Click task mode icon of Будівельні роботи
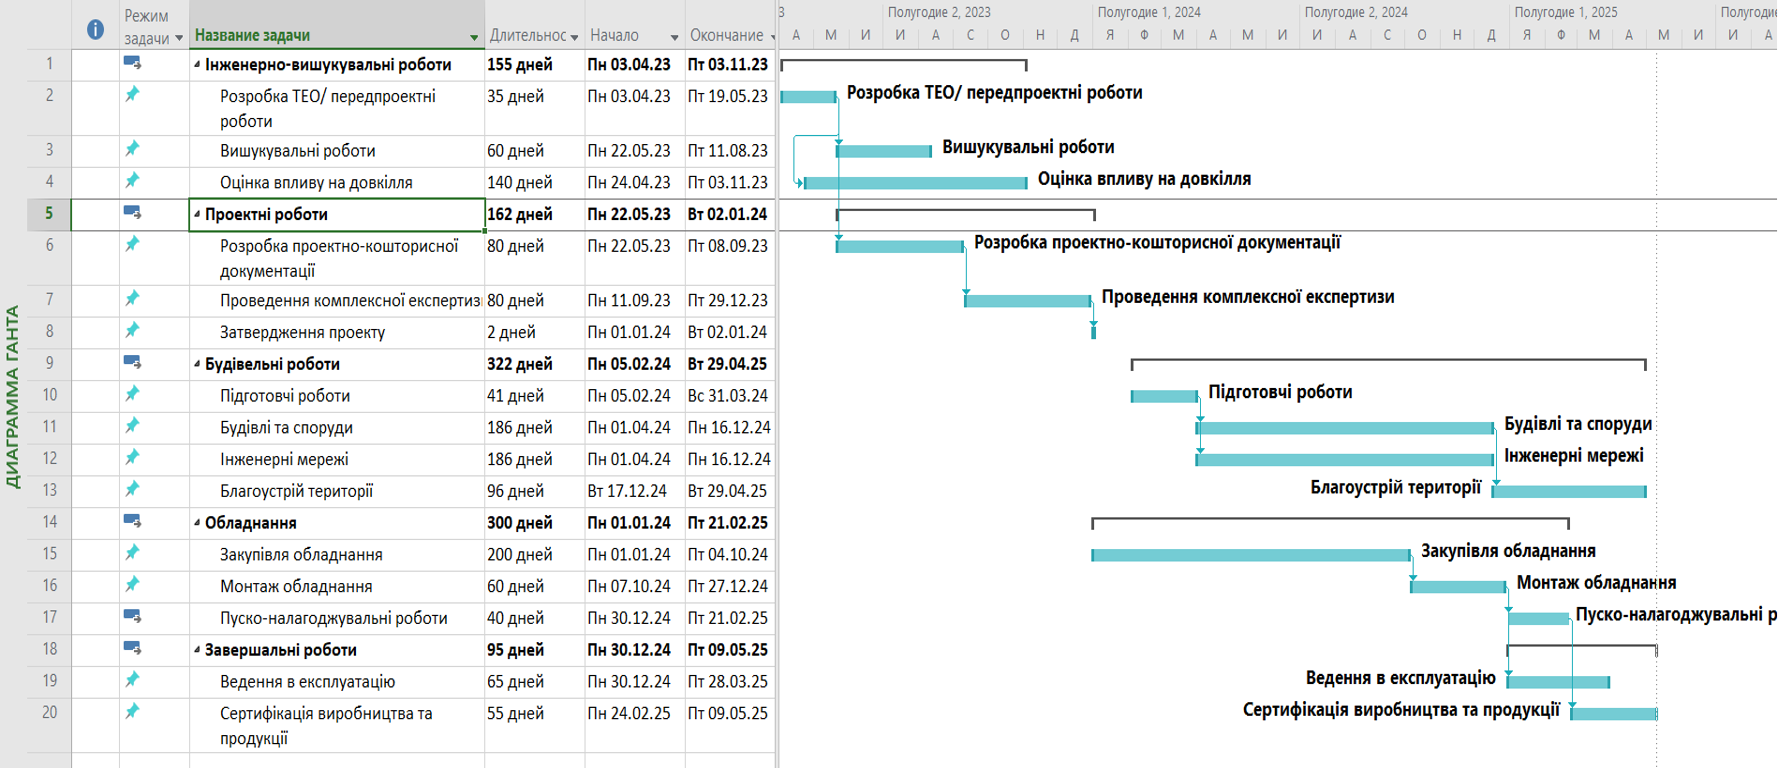Viewport: 1778px width, 768px height. point(132,363)
